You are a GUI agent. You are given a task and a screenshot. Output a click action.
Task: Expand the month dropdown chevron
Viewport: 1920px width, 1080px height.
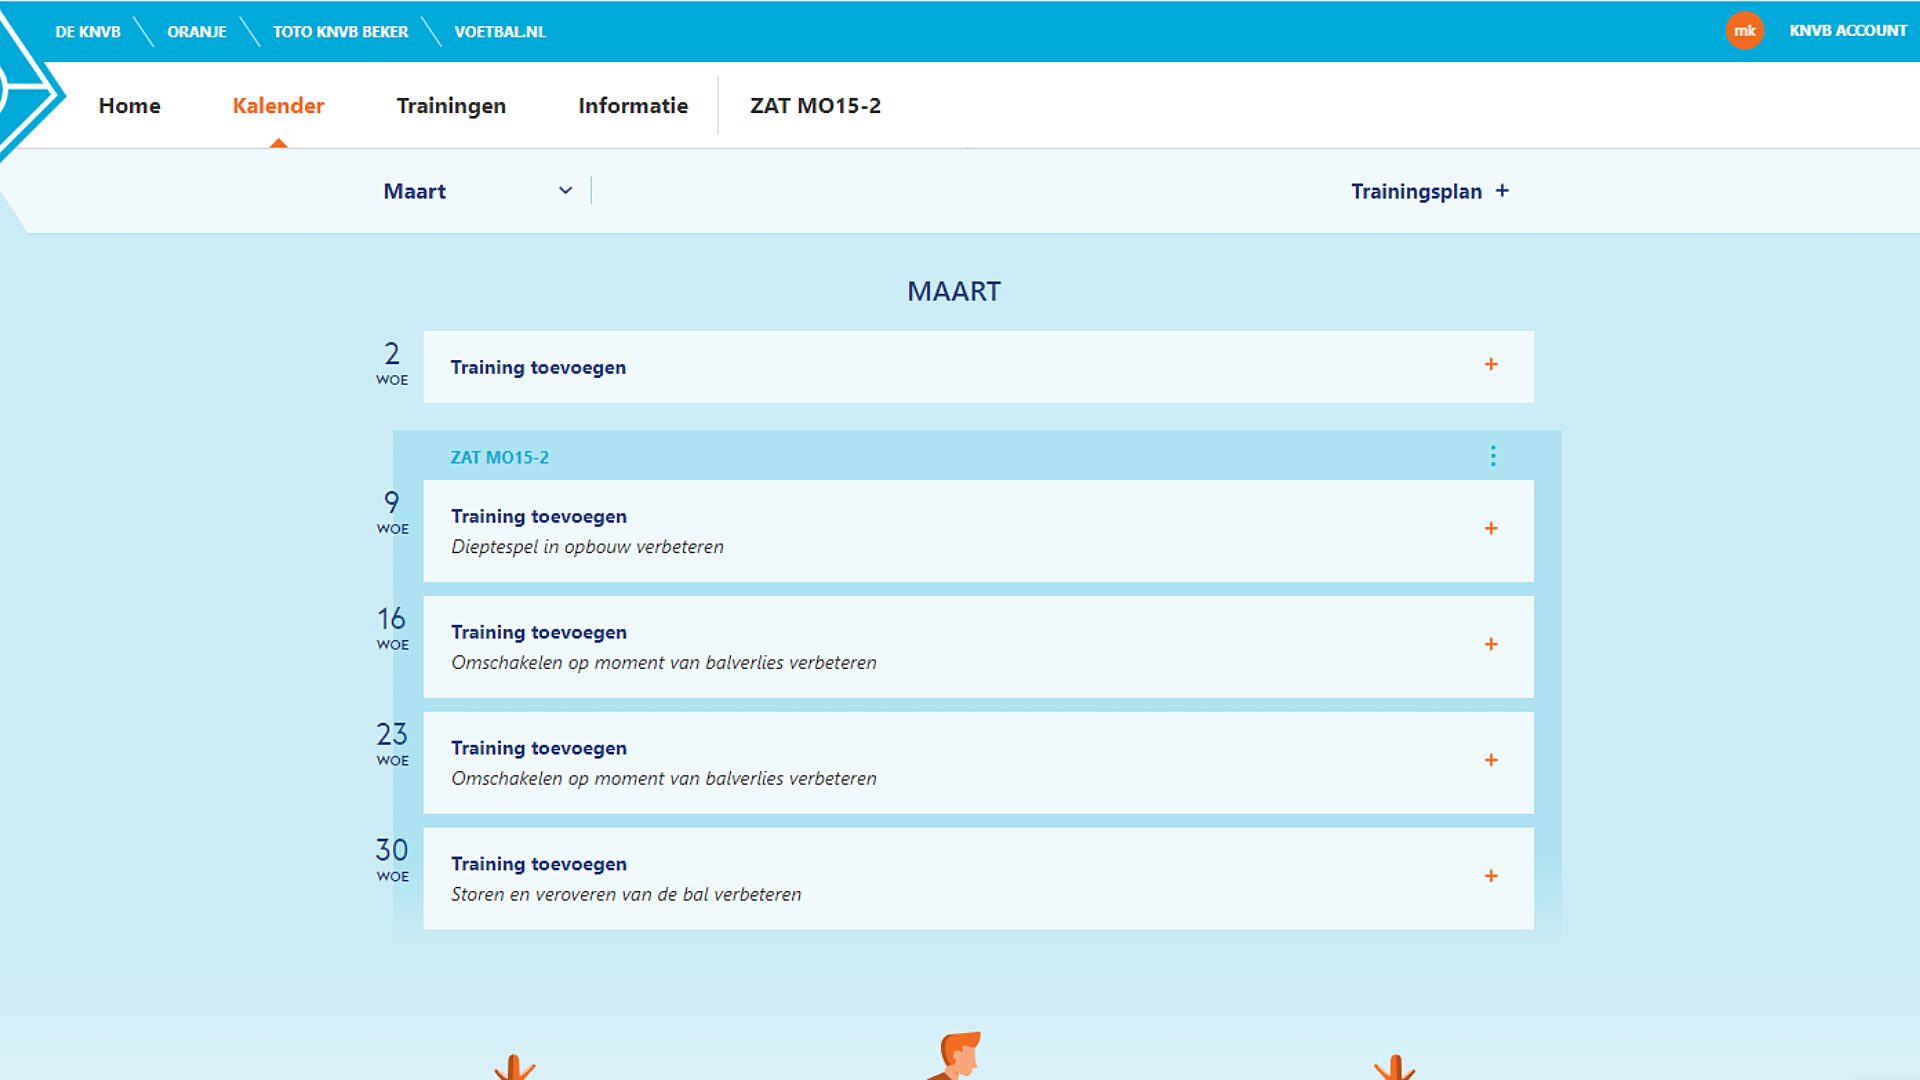(x=564, y=190)
